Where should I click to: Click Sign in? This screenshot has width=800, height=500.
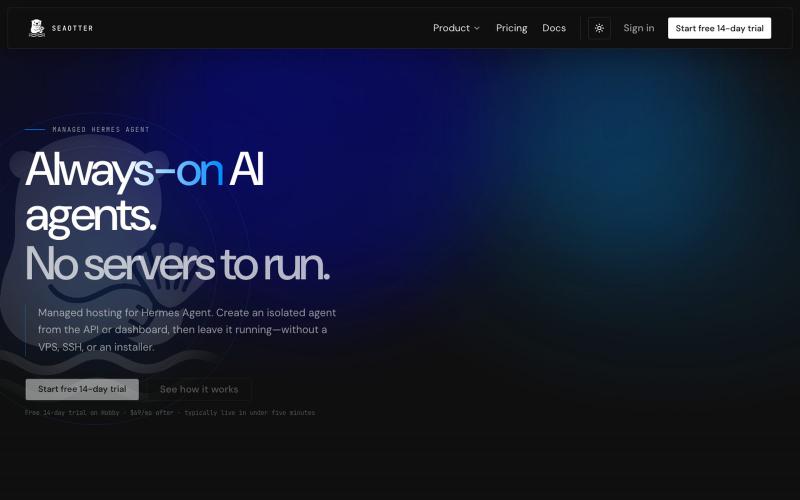638,28
